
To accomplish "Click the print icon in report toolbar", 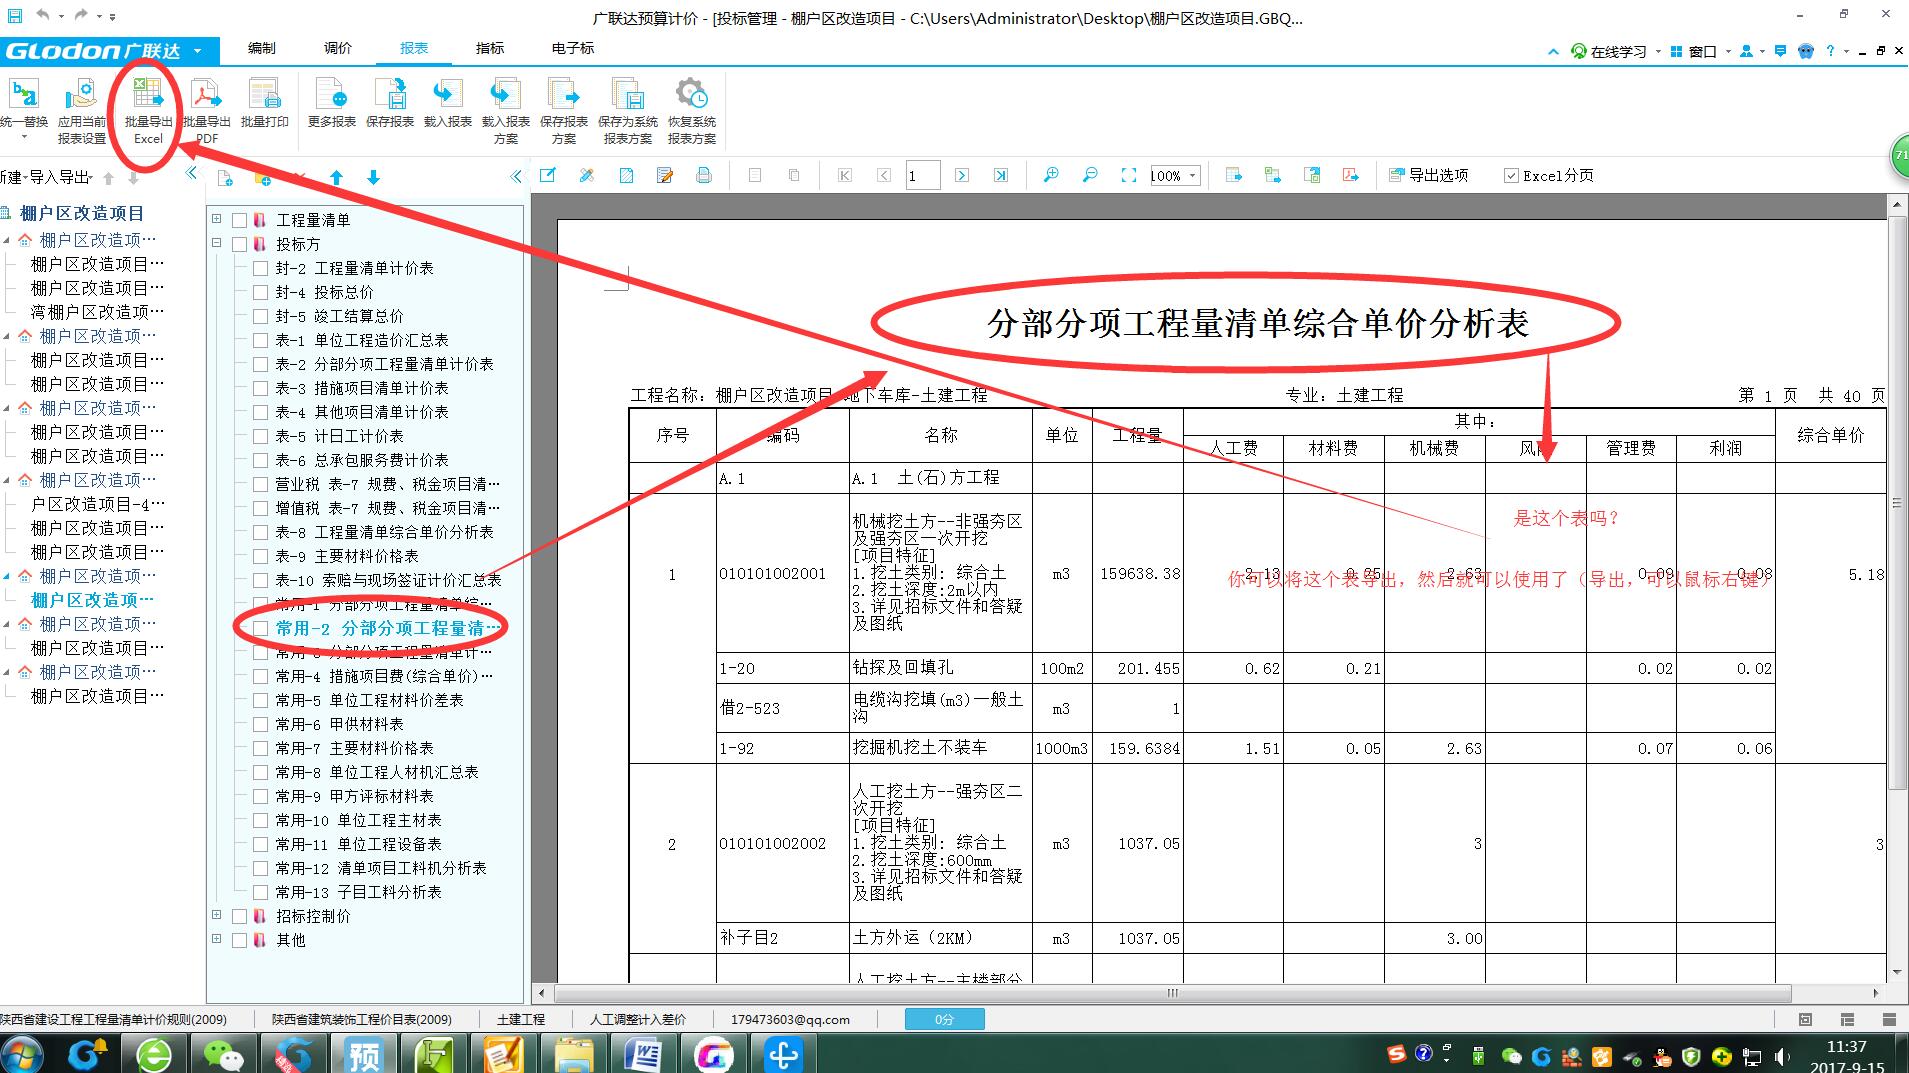I will pos(704,175).
